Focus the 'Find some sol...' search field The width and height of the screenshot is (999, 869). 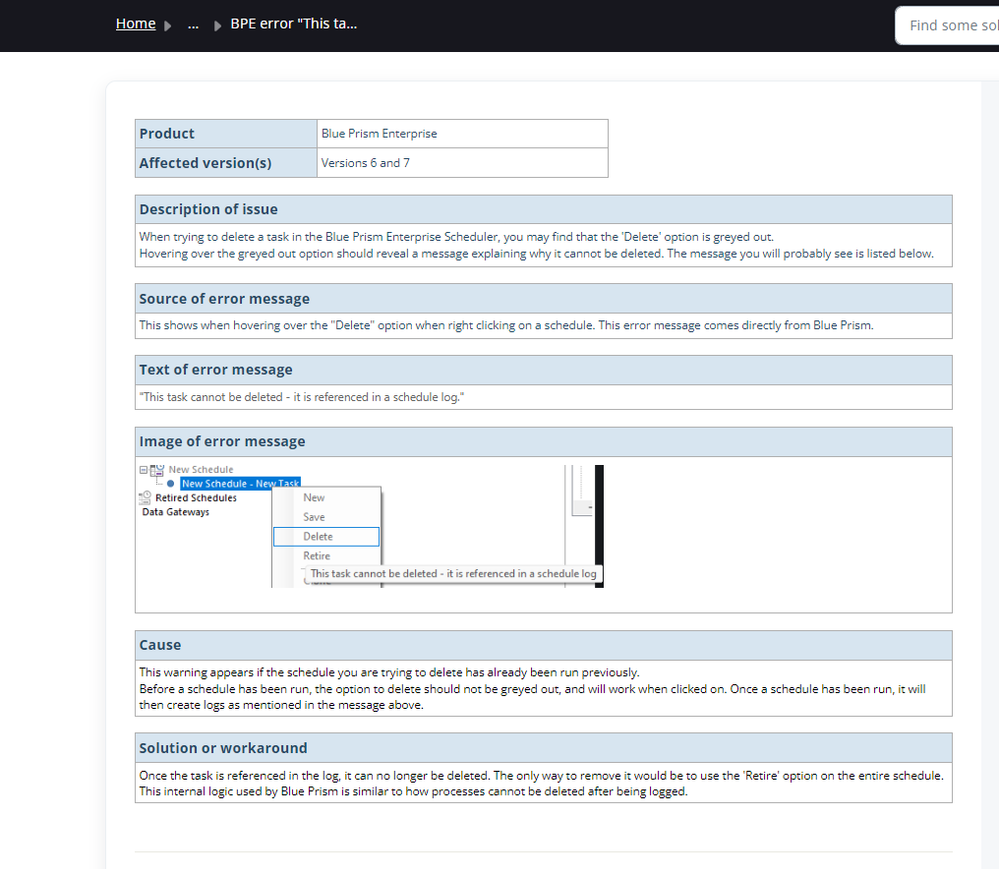(x=947, y=25)
